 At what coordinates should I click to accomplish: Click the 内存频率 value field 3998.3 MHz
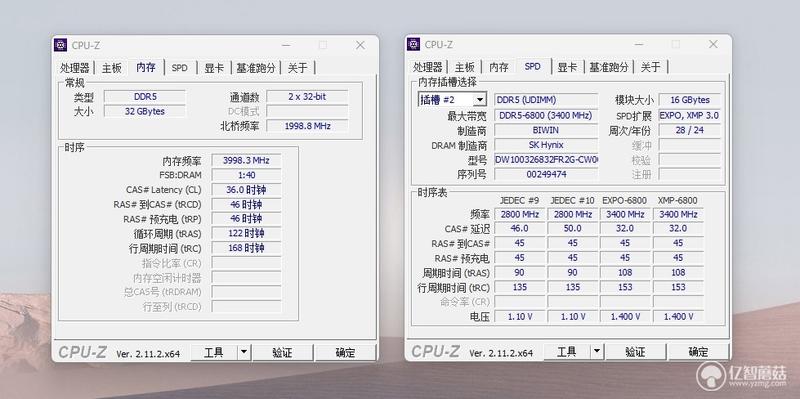pyautogui.click(x=246, y=160)
